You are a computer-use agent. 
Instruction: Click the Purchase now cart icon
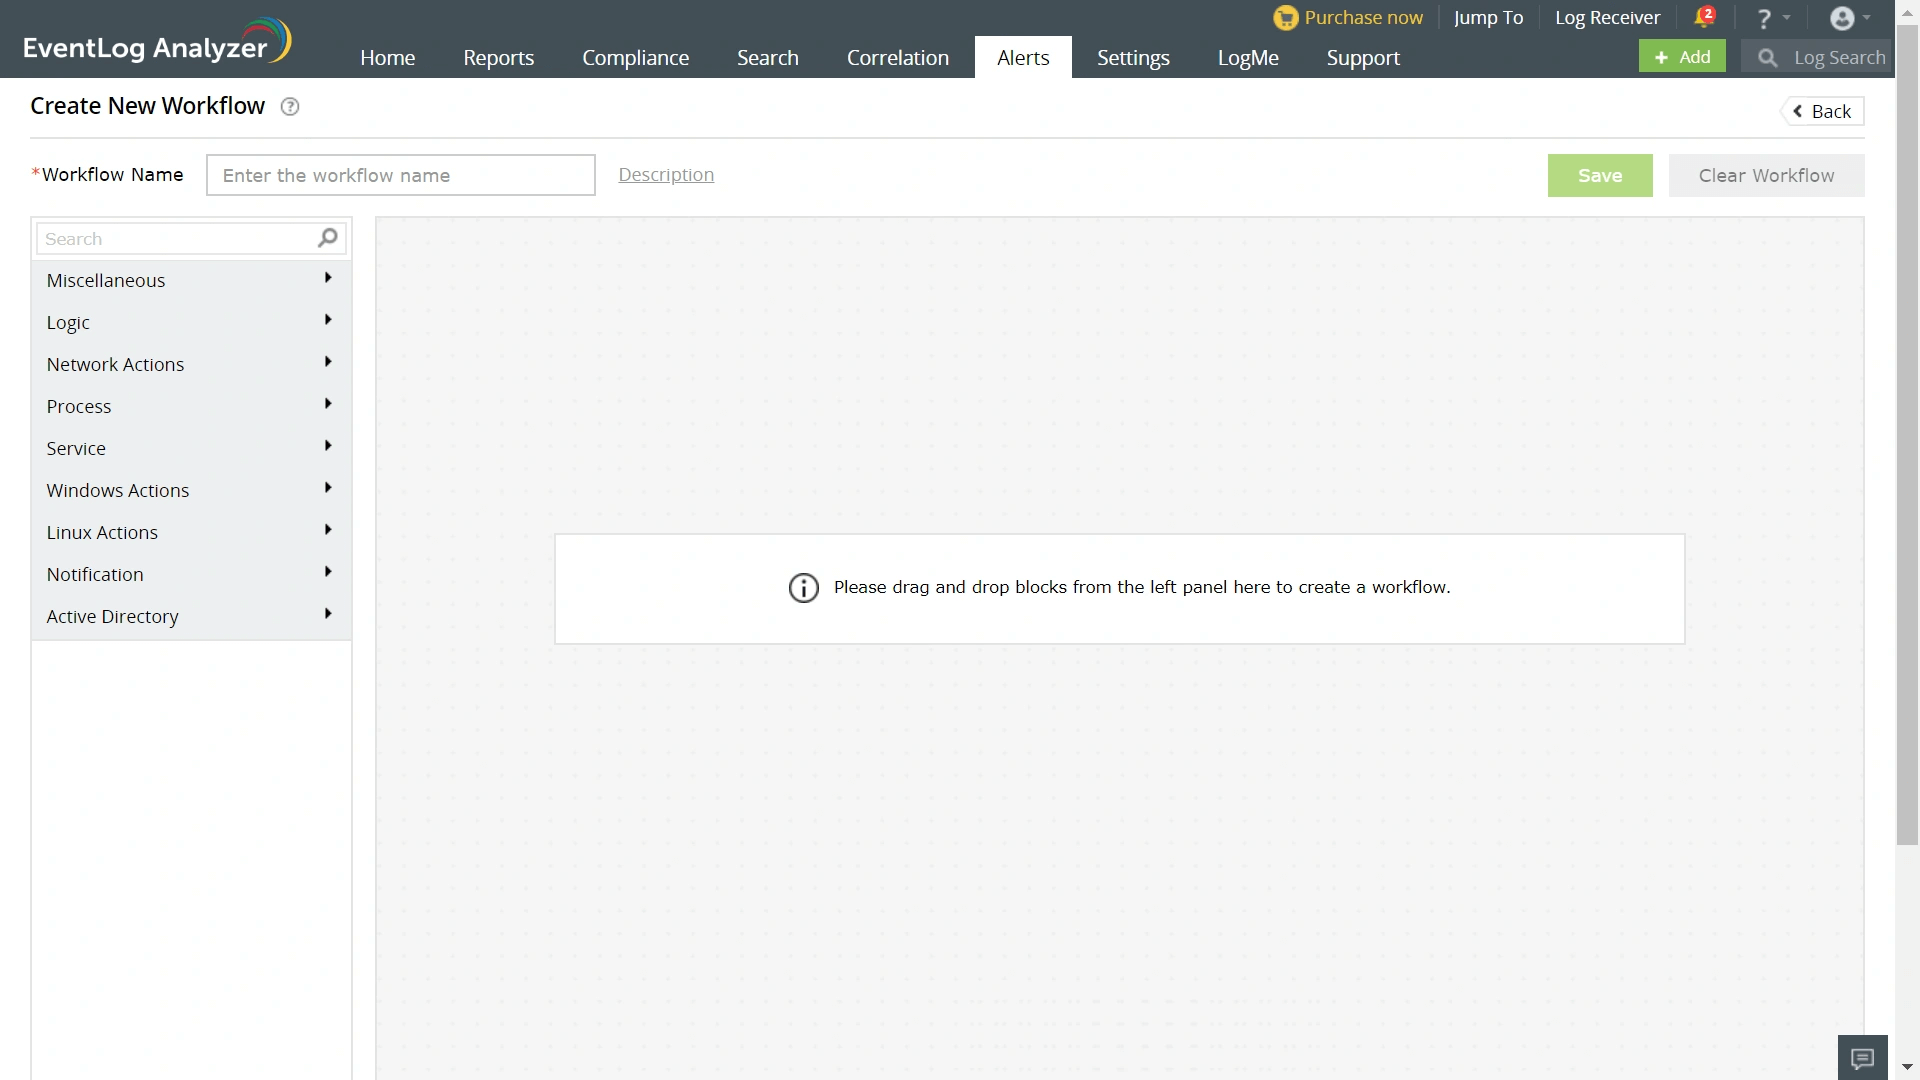1285,18
